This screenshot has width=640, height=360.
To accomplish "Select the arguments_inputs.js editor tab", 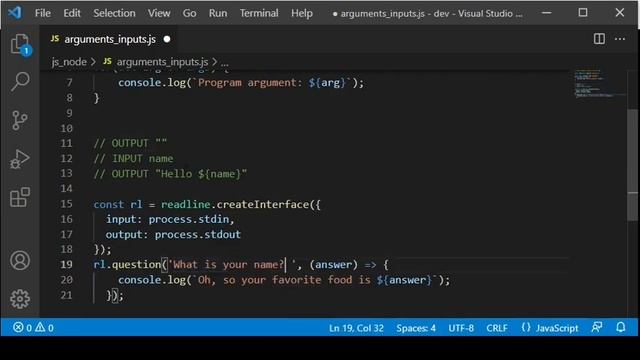I will [110, 39].
